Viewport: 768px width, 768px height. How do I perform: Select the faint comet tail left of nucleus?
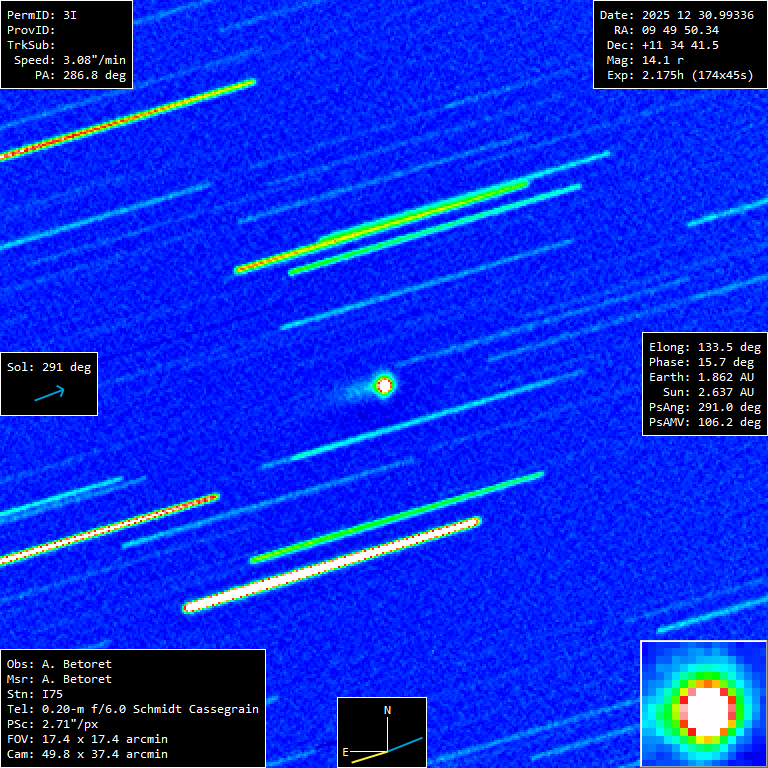(350, 392)
